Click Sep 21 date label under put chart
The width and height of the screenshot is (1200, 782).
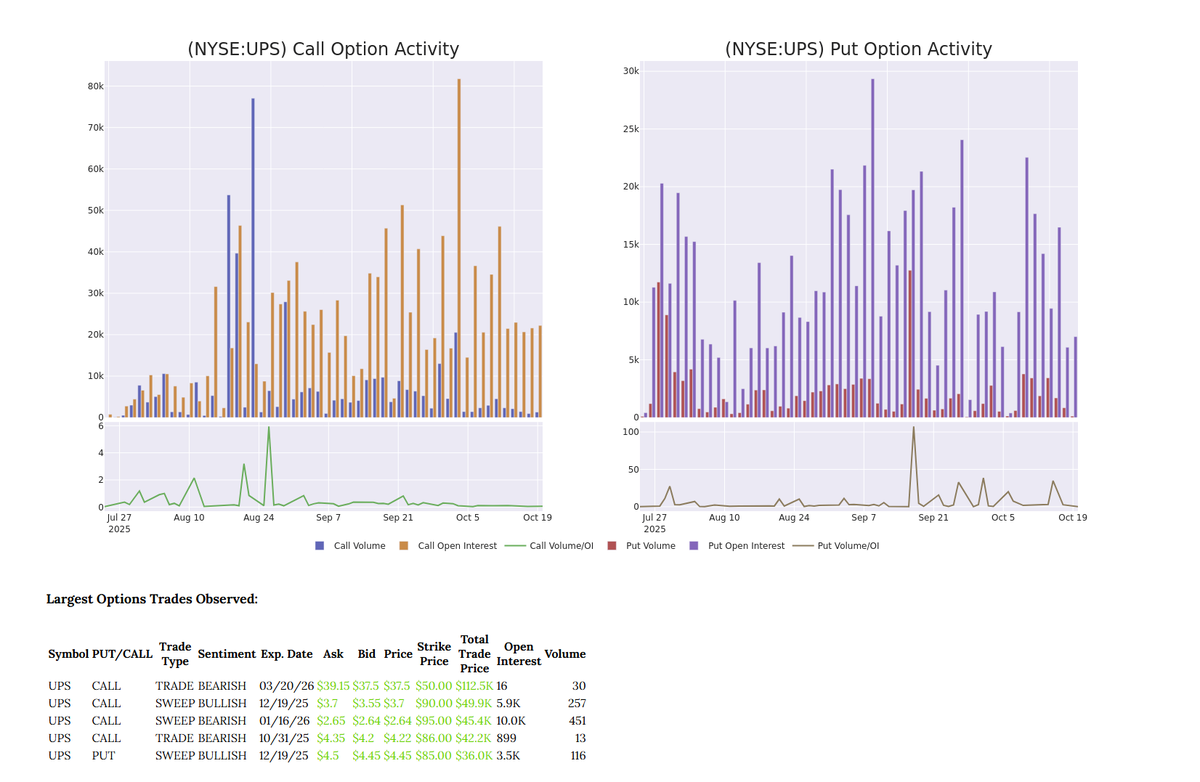click(933, 517)
